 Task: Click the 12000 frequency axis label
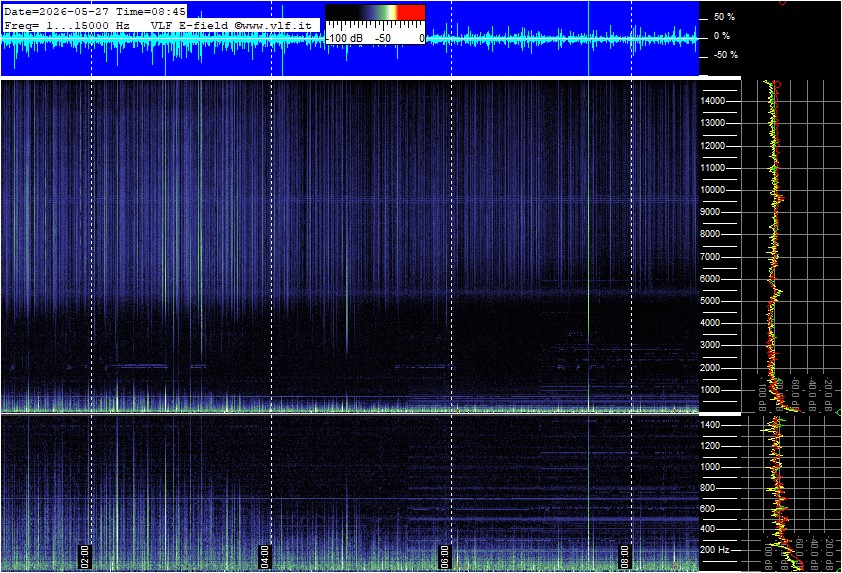coord(713,146)
